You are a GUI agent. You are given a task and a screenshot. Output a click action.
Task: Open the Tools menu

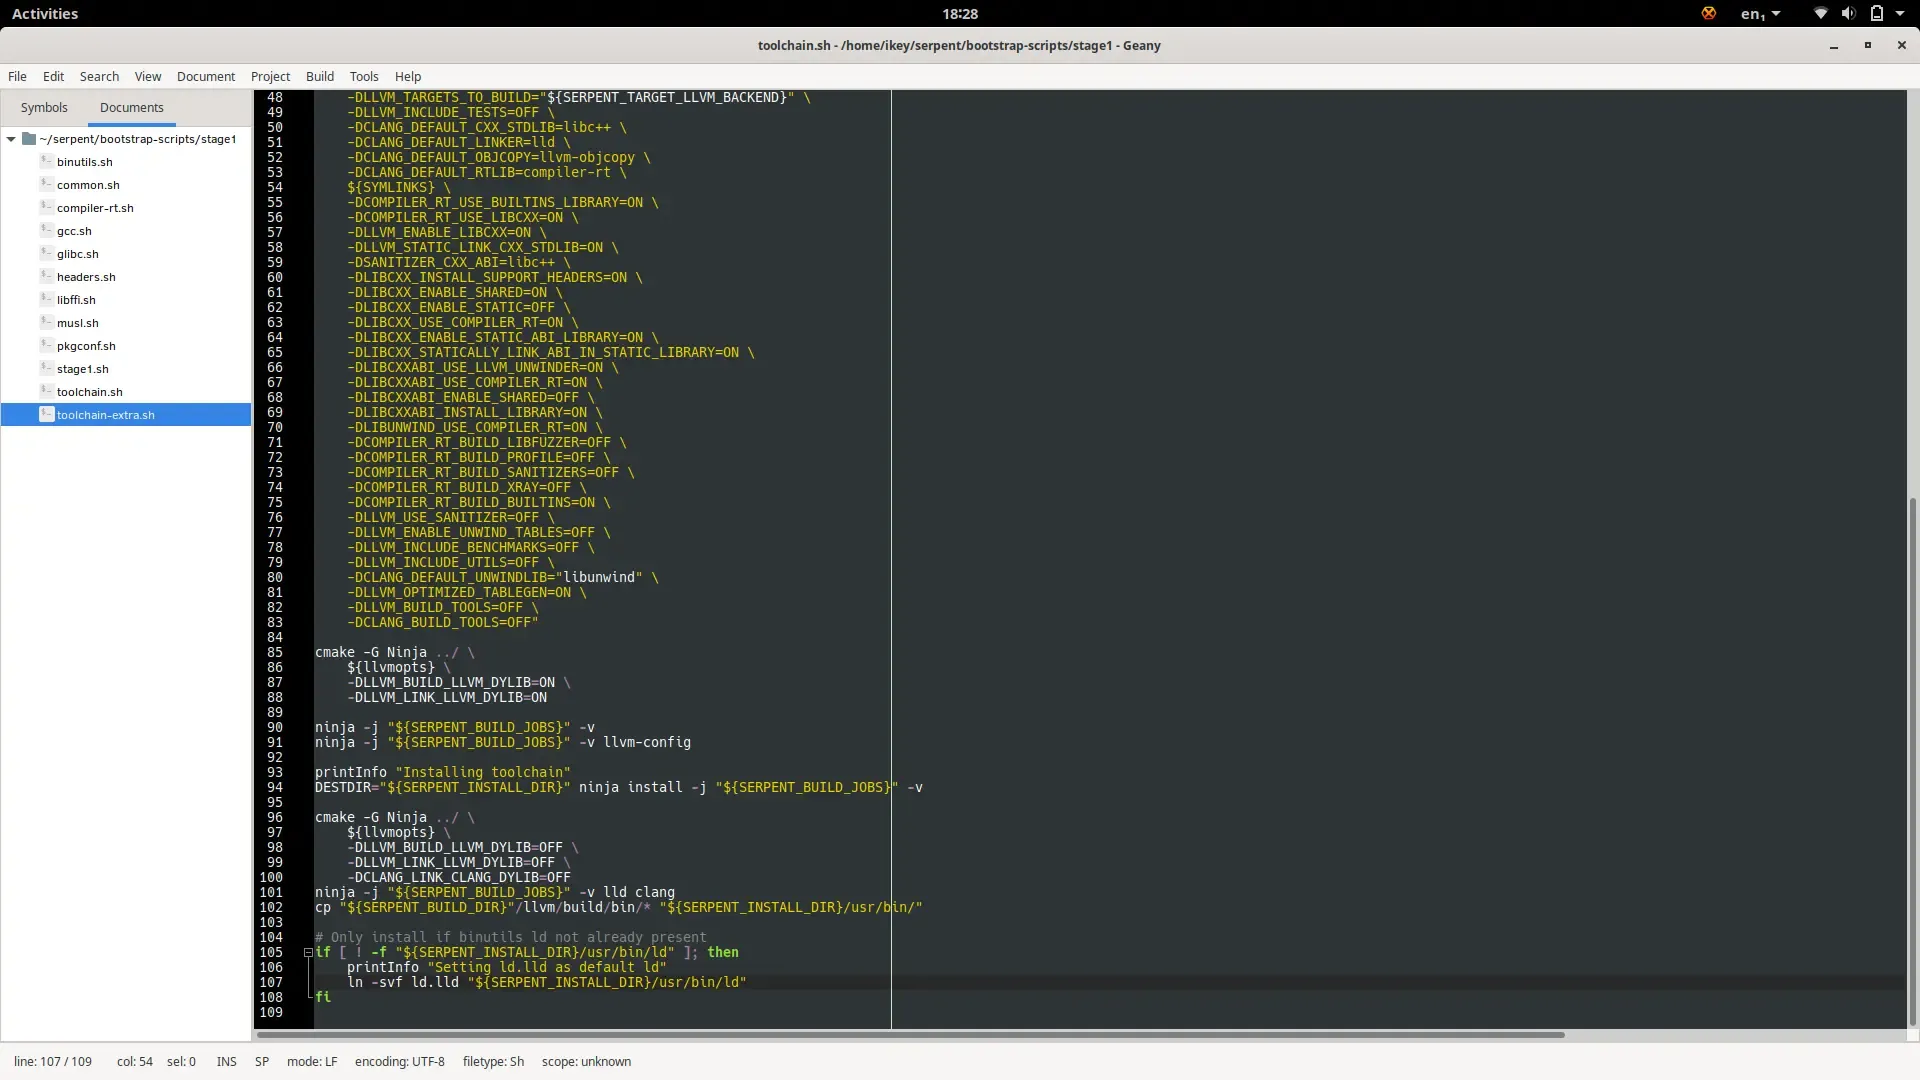click(x=364, y=76)
